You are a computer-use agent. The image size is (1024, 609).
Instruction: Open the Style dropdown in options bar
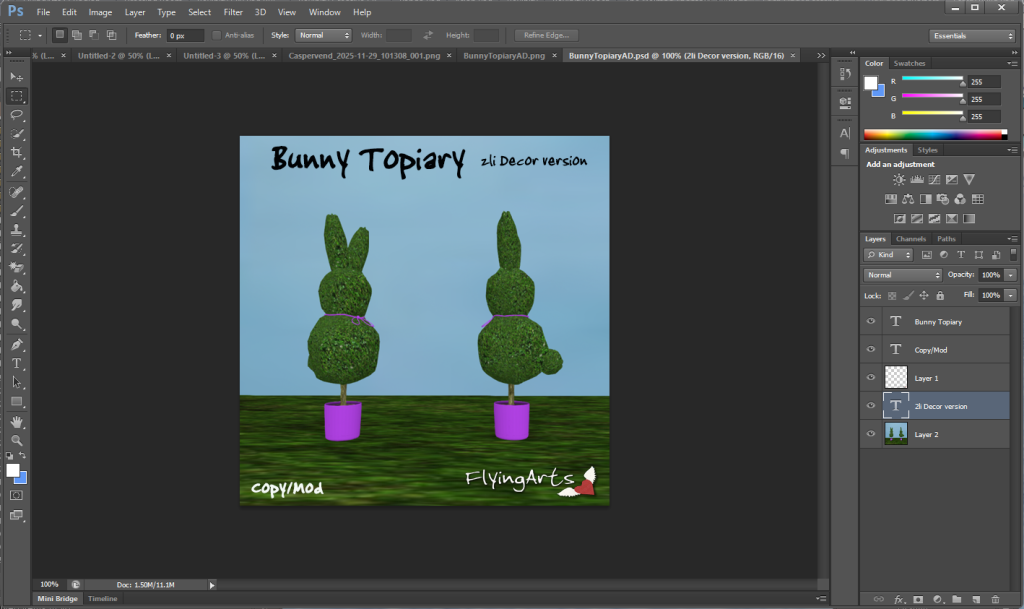point(324,35)
